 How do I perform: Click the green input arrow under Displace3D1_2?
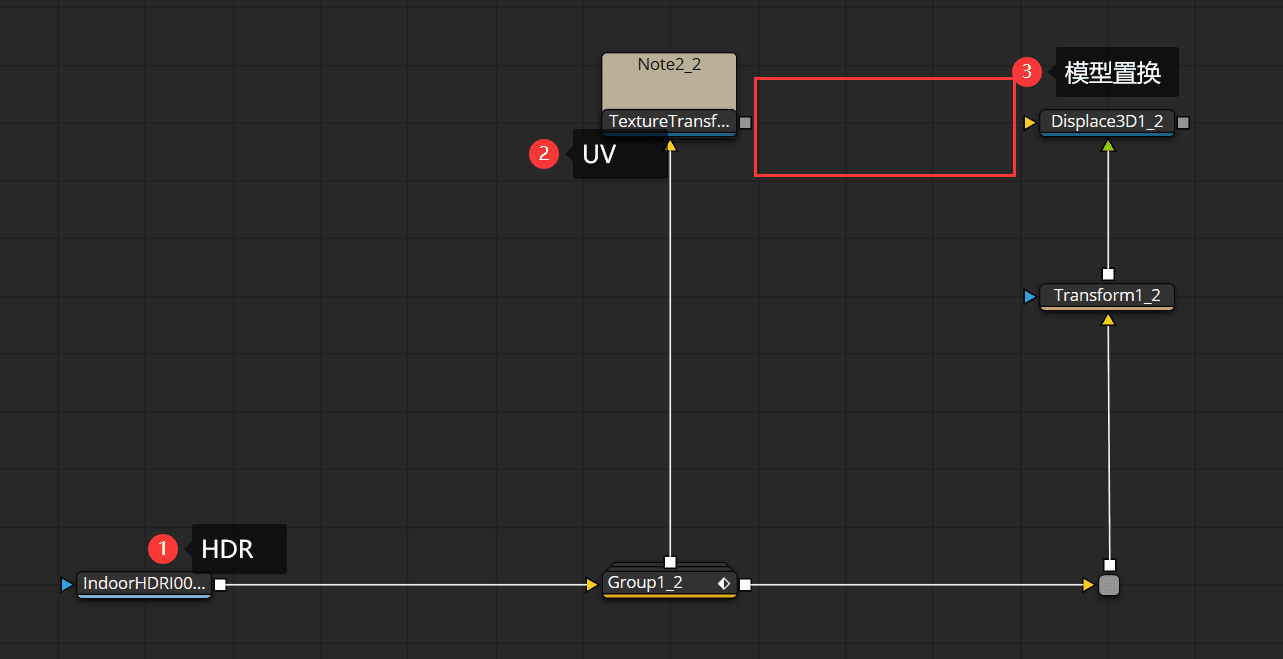pyautogui.click(x=1107, y=146)
